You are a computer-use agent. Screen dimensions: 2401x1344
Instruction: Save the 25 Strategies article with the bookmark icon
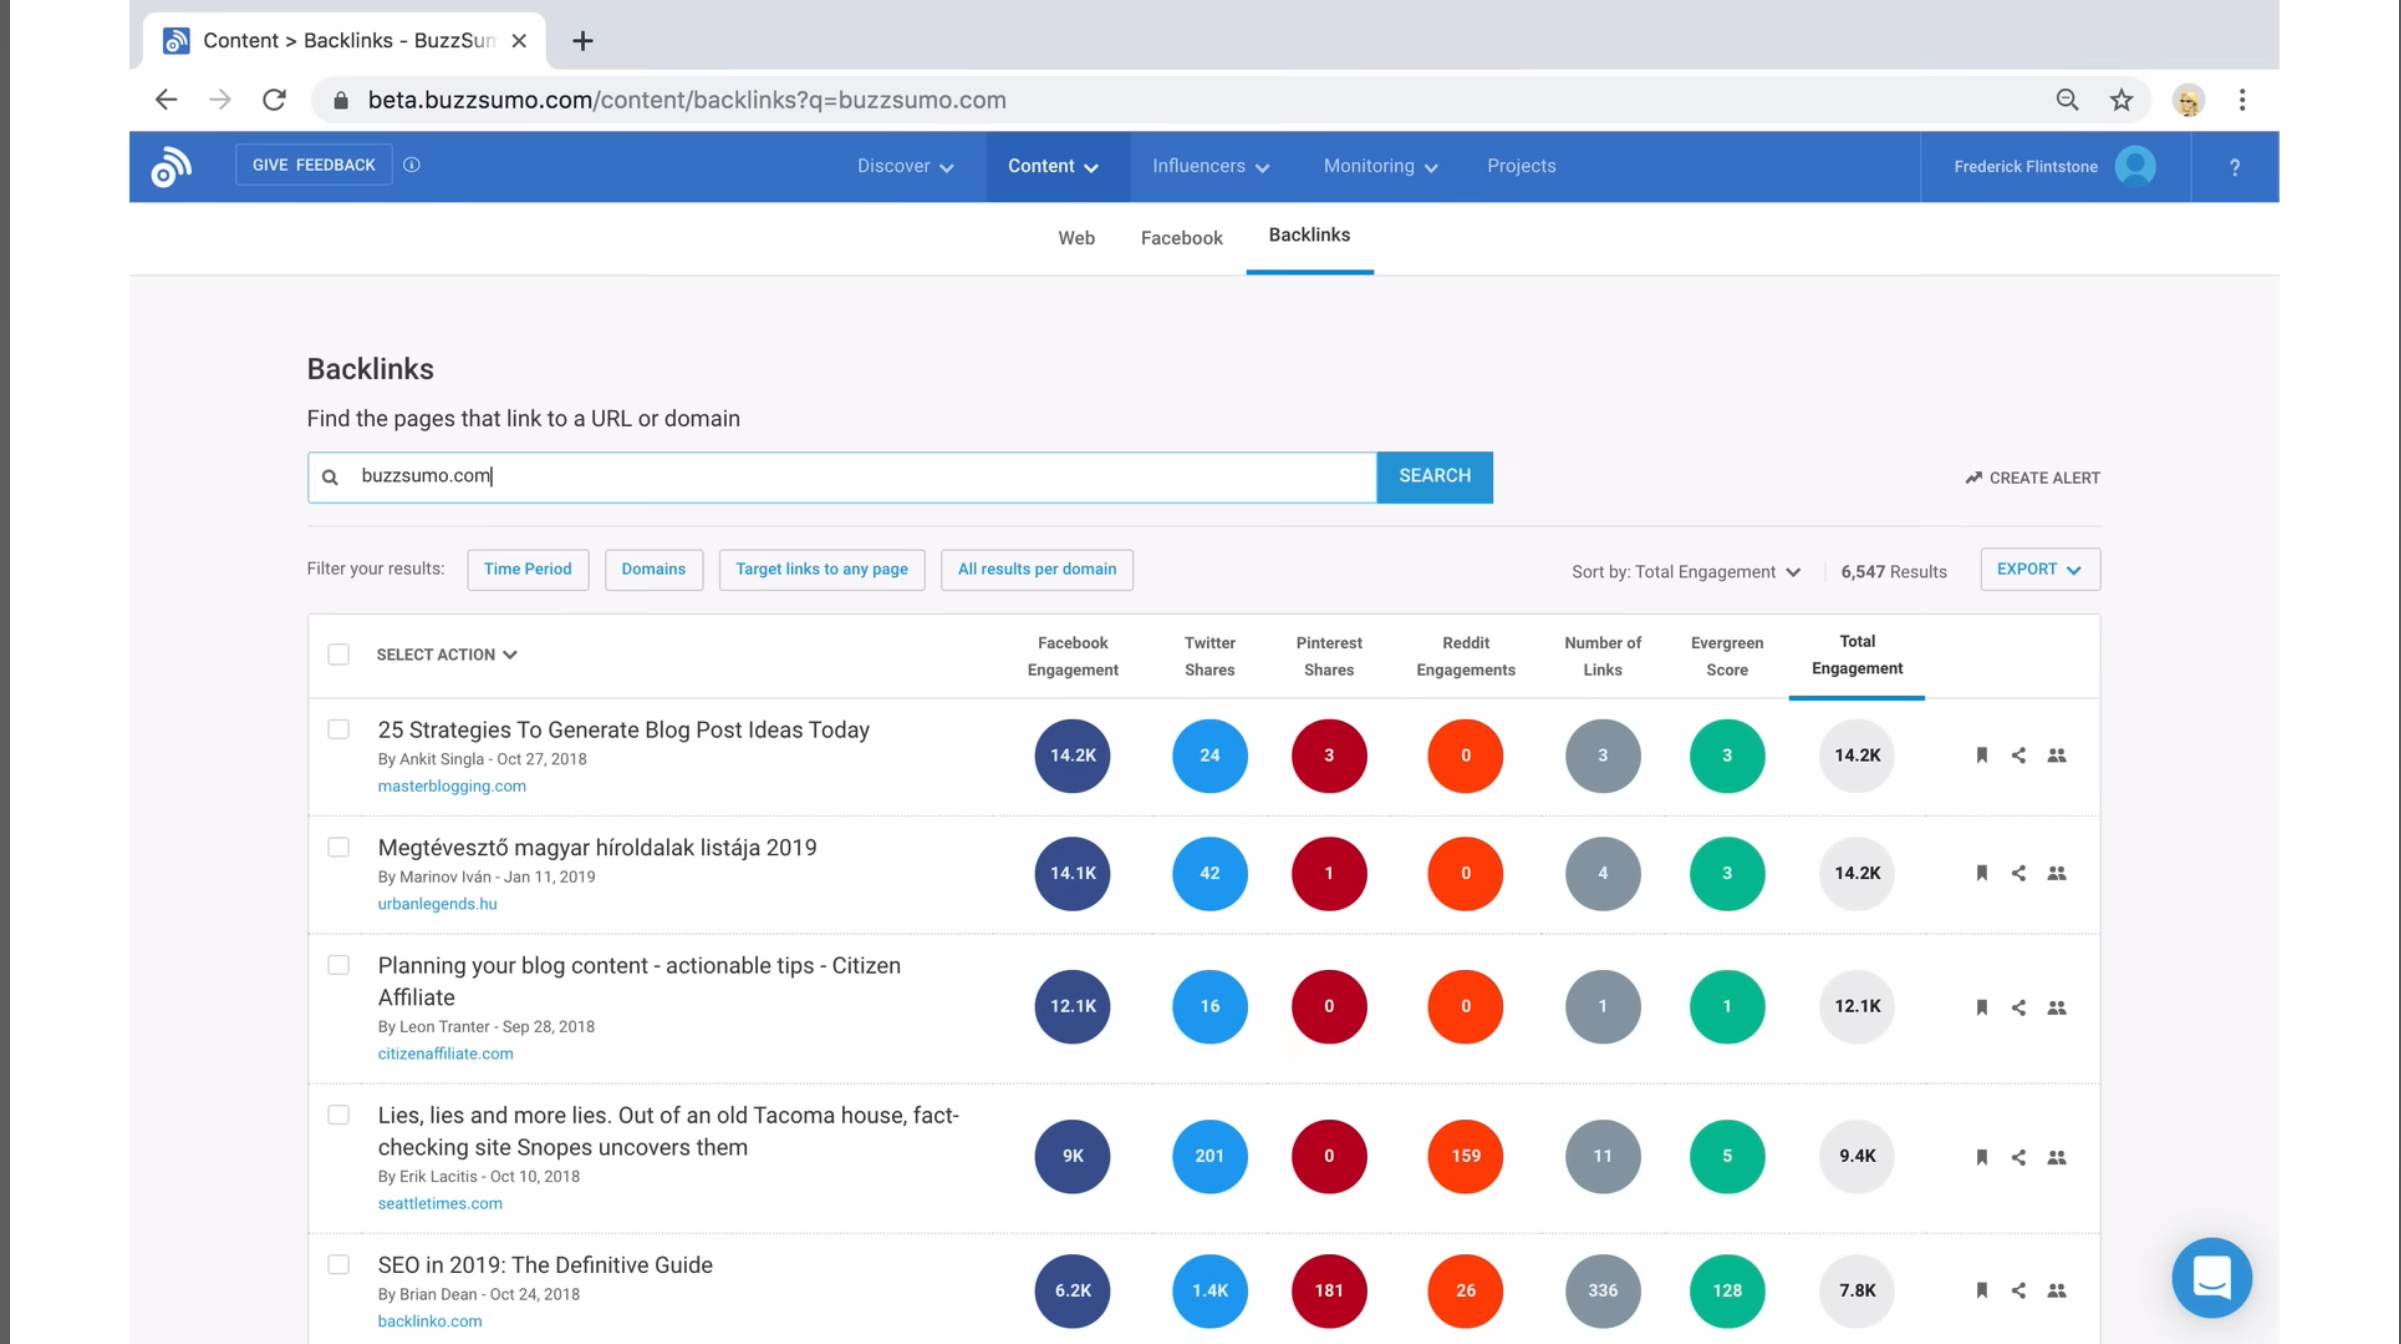pyautogui.click(x=1981, y=755)
